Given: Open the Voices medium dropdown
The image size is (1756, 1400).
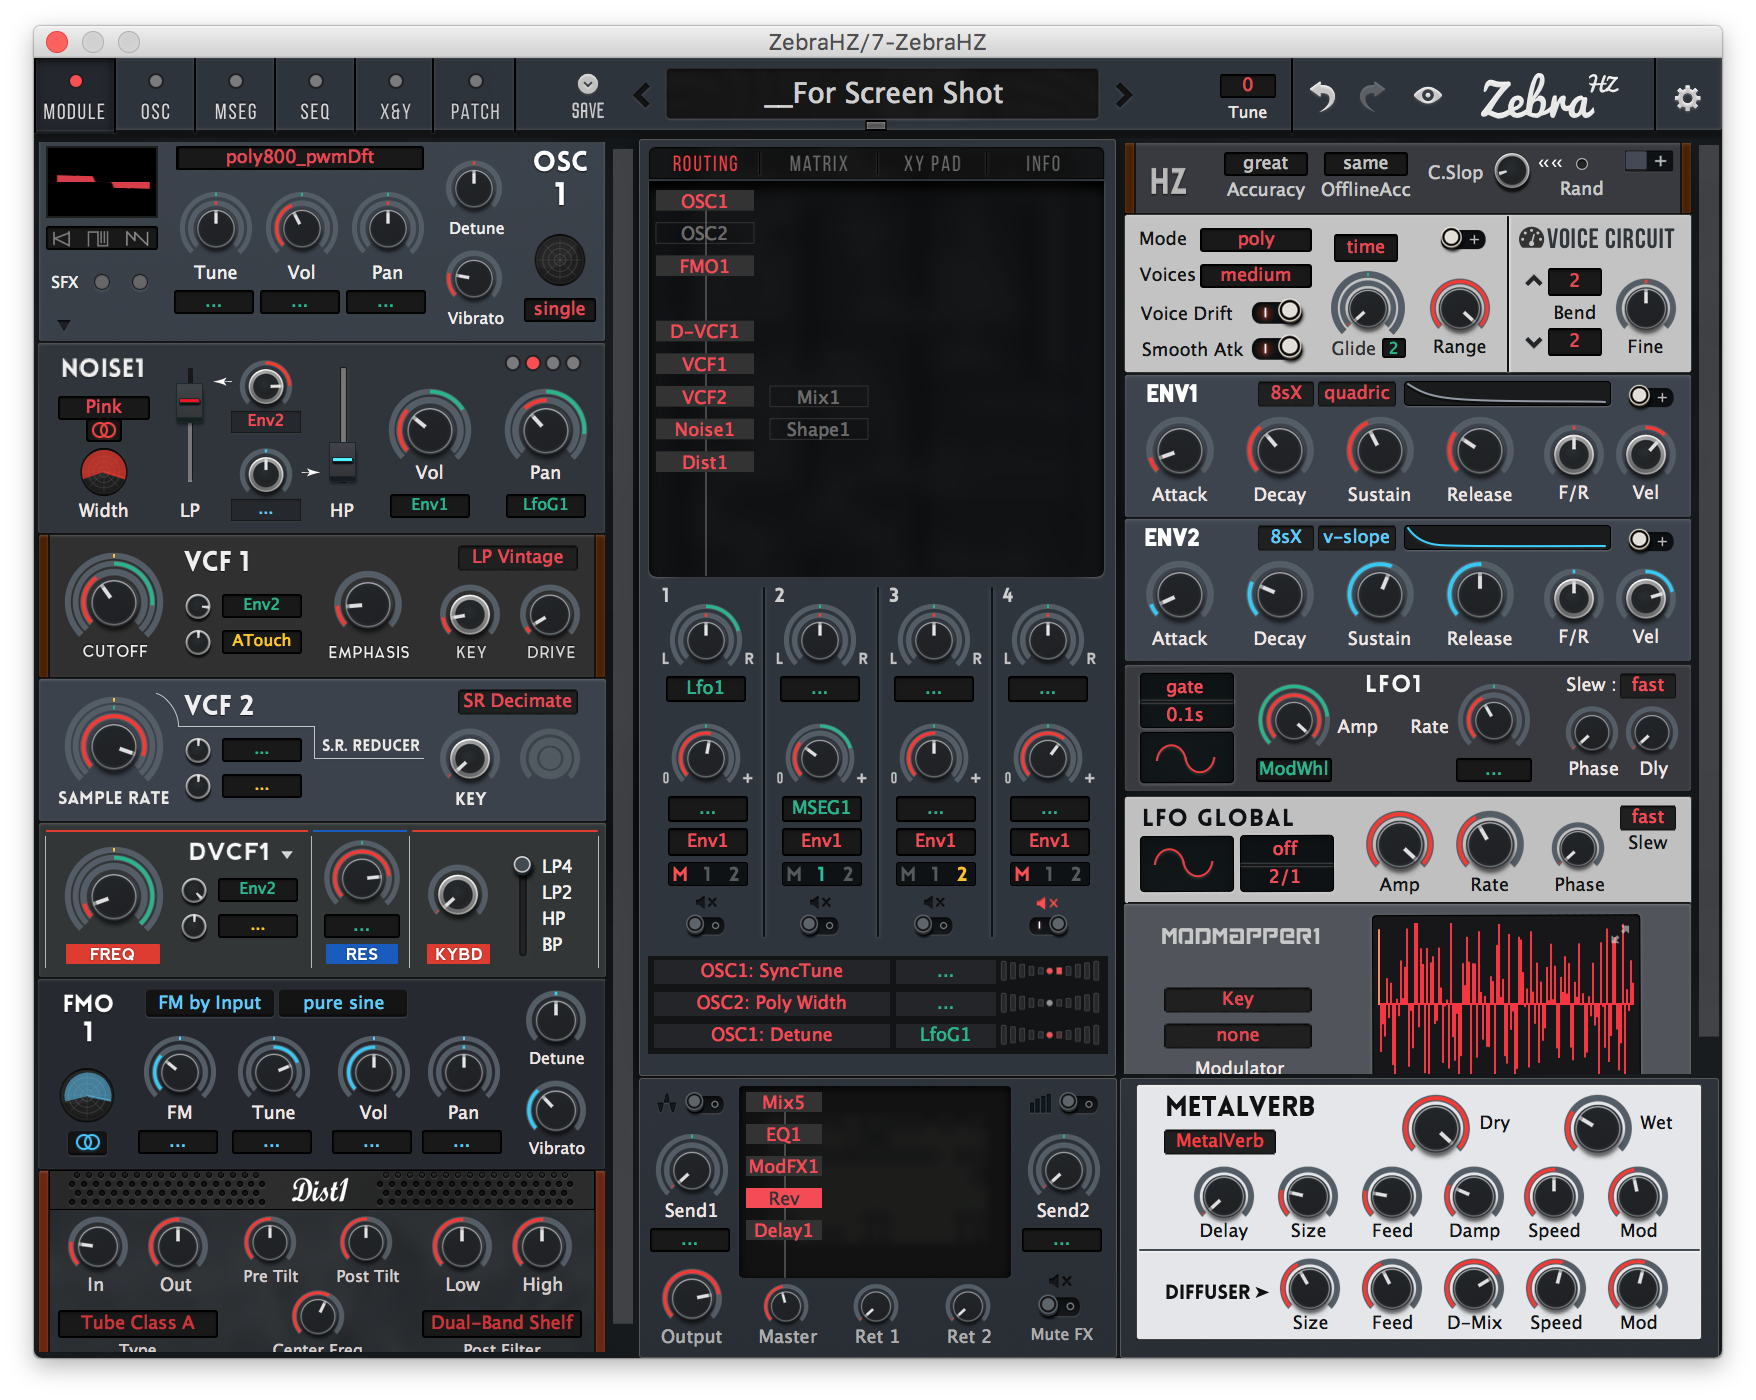Looking at the screenshot, I should pyautogui.click(x=1256, y=275).
